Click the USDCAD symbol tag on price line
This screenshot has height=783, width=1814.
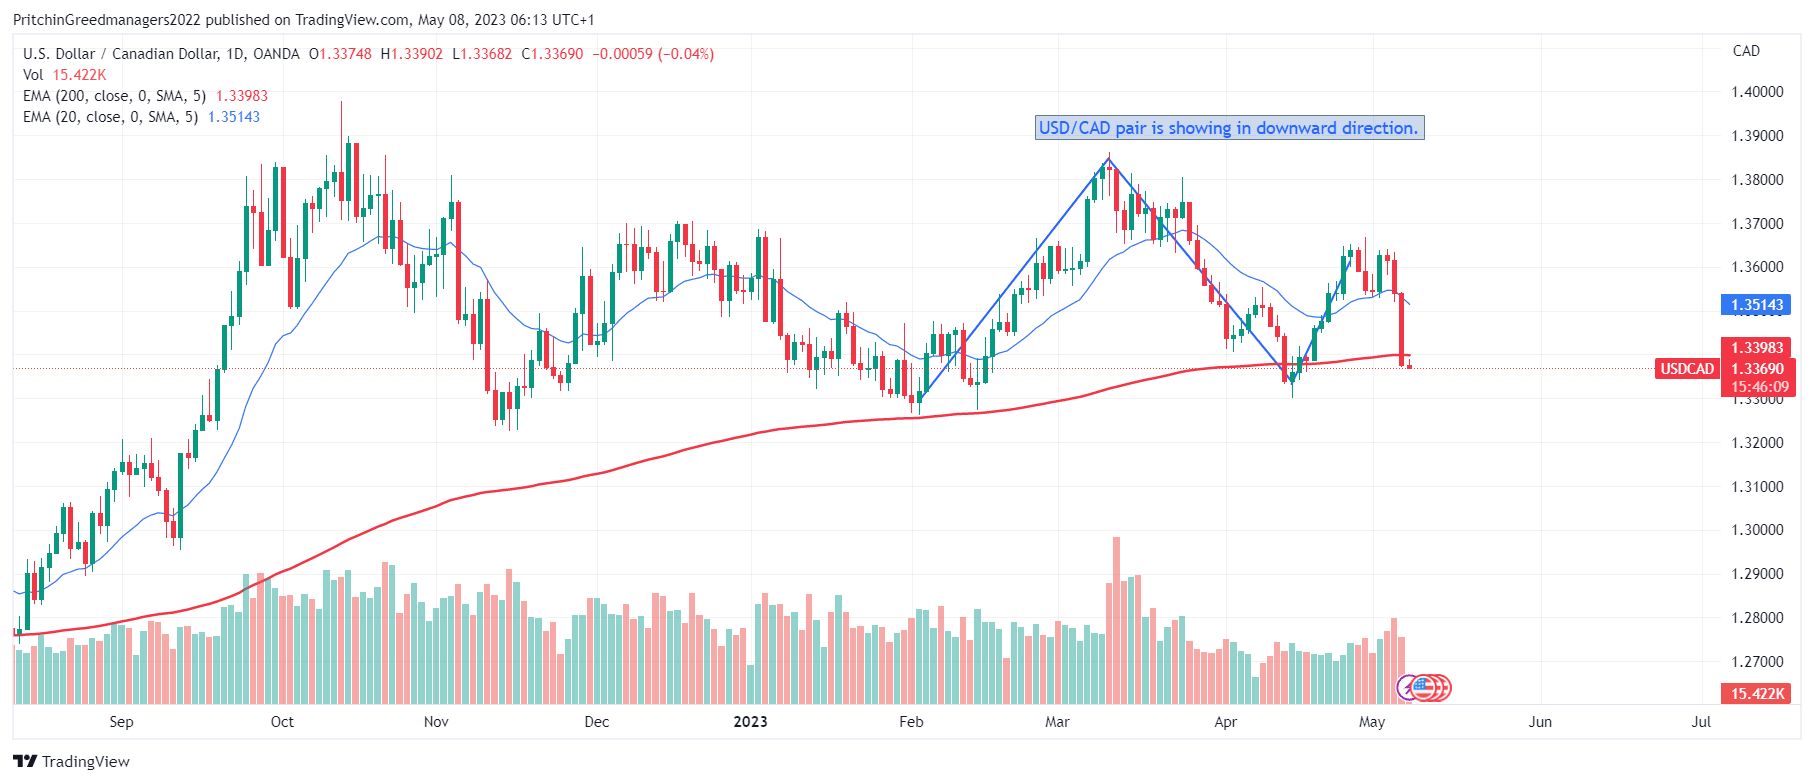click(x=1687, y=369)
